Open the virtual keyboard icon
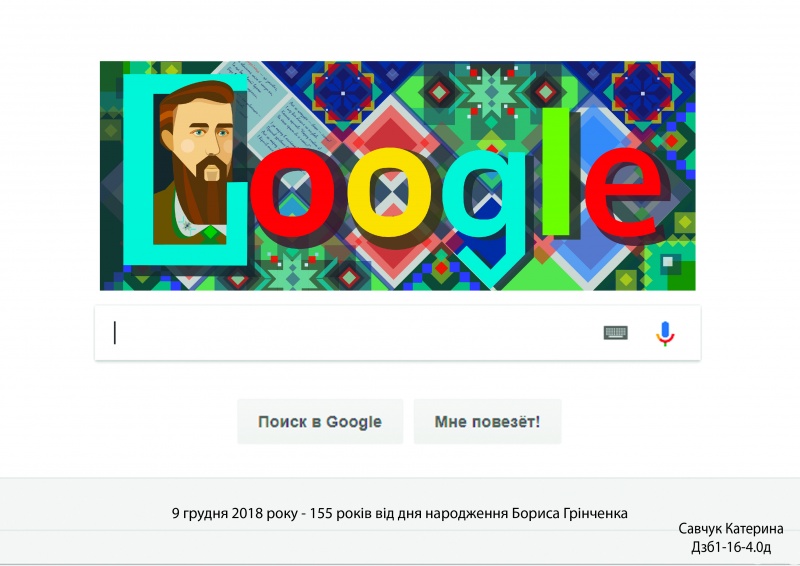Viewport: 800px width, 566px height. 616,333
